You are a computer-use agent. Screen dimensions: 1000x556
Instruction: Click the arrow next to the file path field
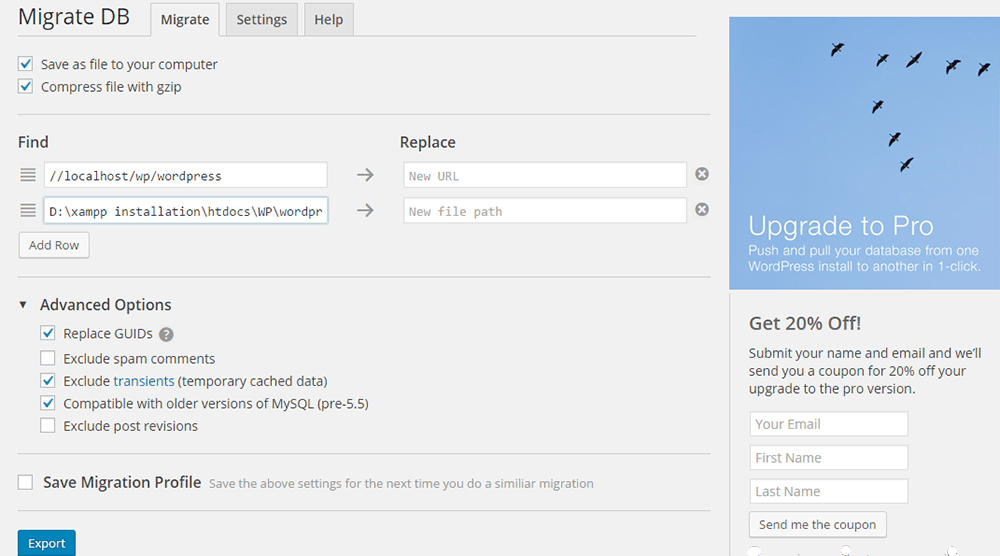pyautogui.click(x=365, y=210)
